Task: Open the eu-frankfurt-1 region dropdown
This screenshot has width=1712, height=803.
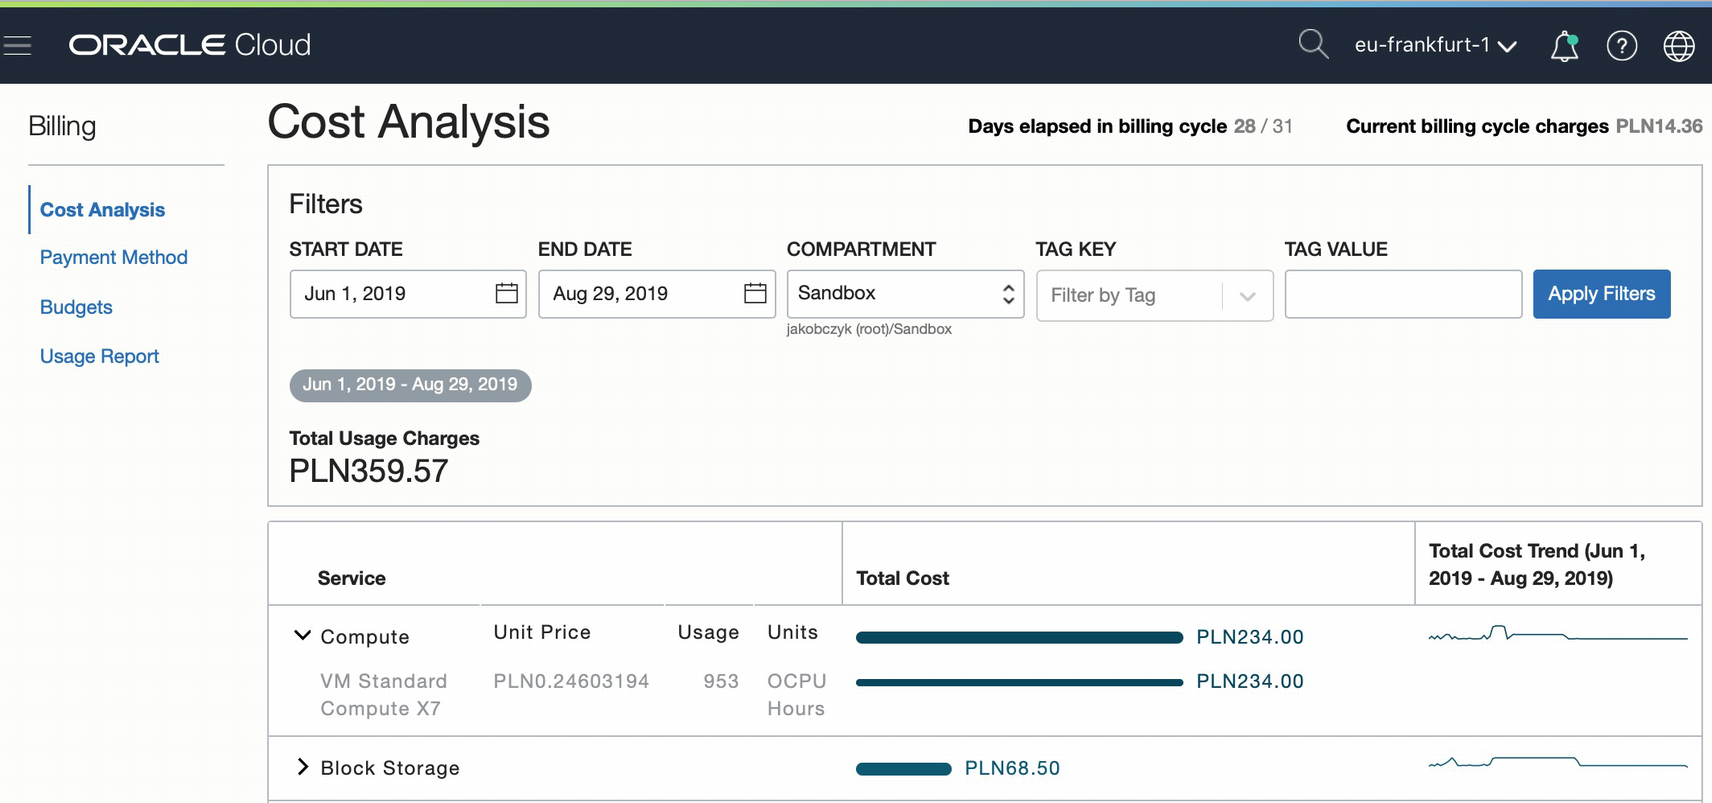Action: pyautogui.click(x=1435, y=45)
